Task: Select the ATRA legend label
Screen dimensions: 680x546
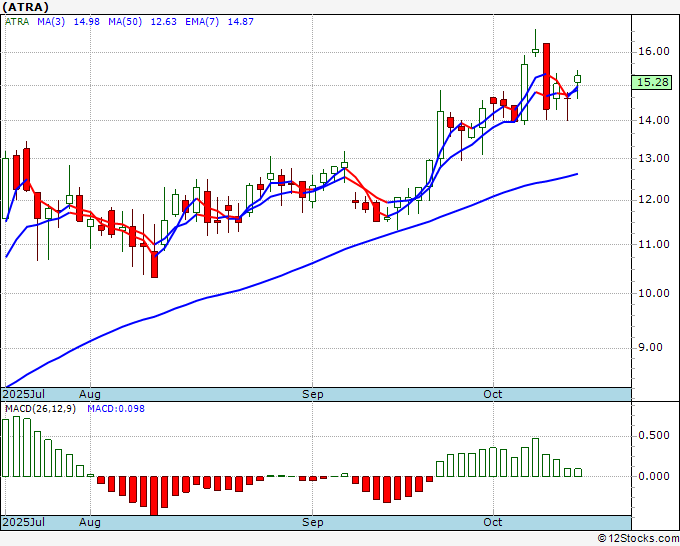Action: [17, 22]
